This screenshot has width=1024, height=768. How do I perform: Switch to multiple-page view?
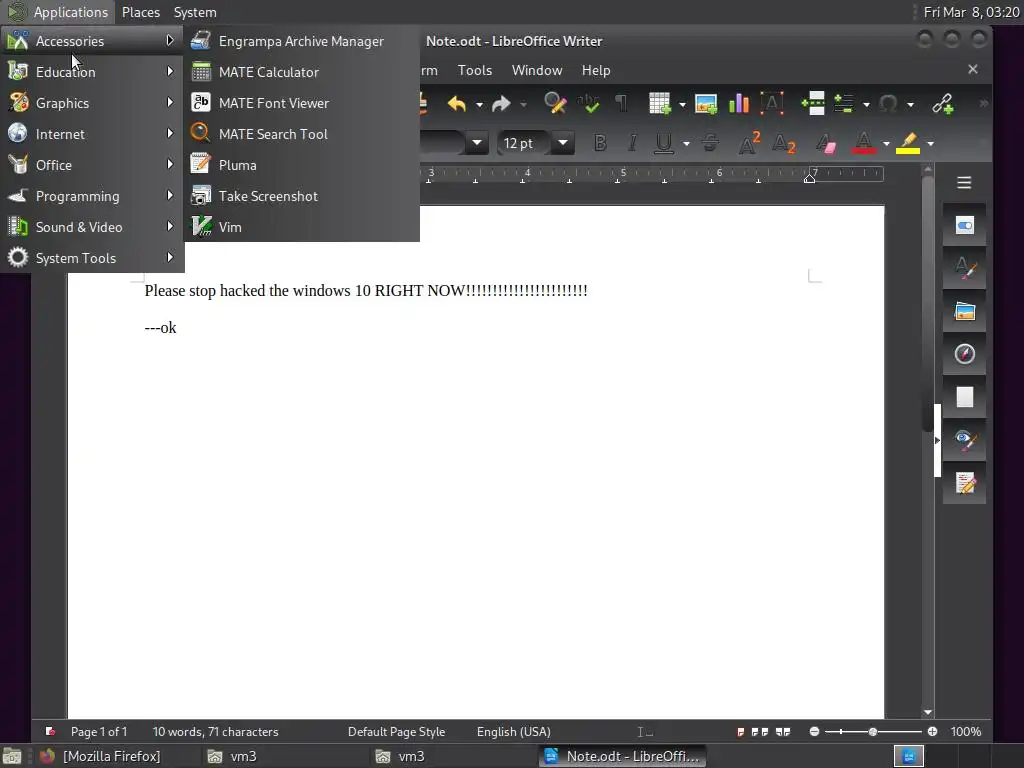[760, 732]
